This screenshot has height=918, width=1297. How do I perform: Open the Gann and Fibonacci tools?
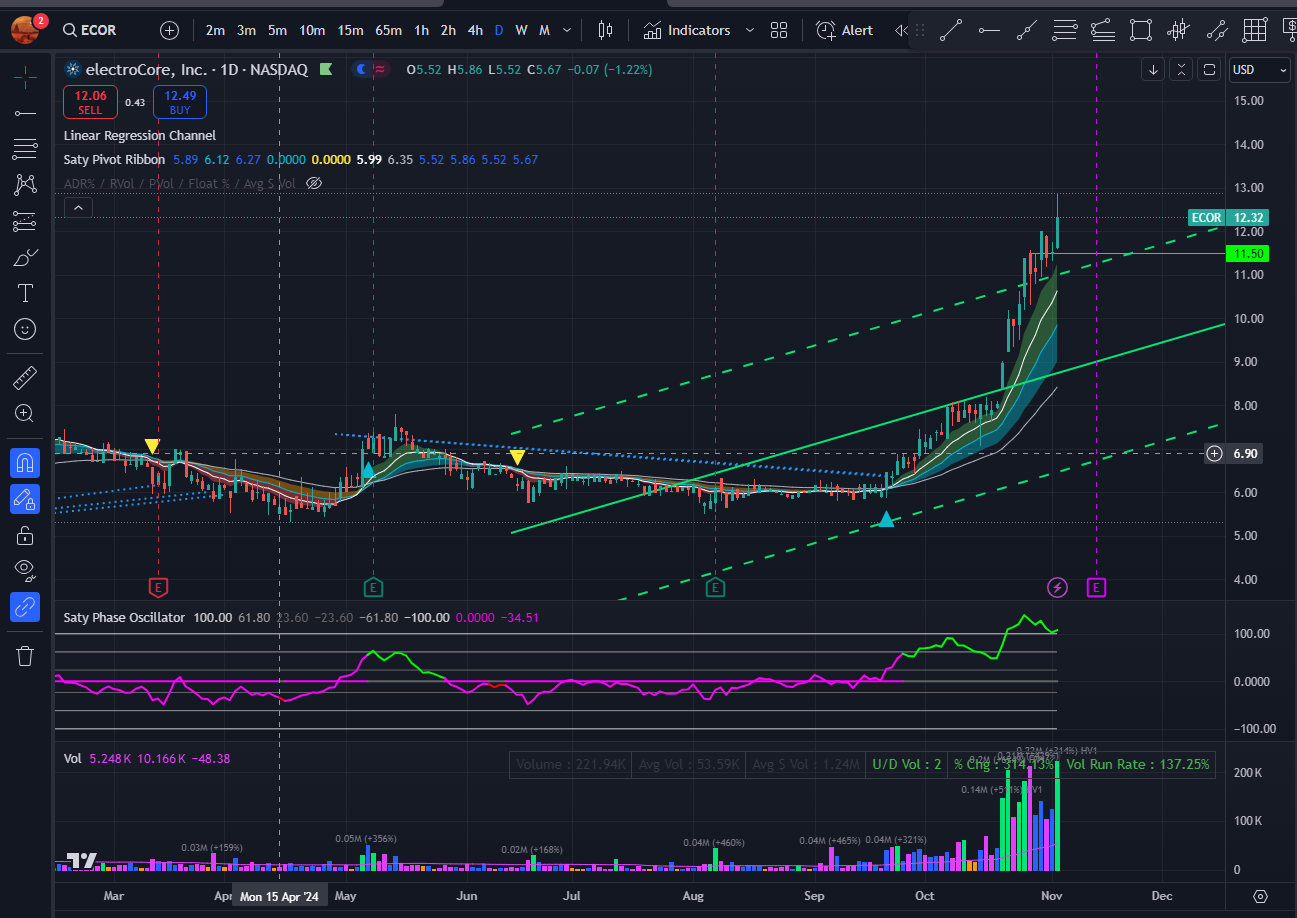point(25,149)
